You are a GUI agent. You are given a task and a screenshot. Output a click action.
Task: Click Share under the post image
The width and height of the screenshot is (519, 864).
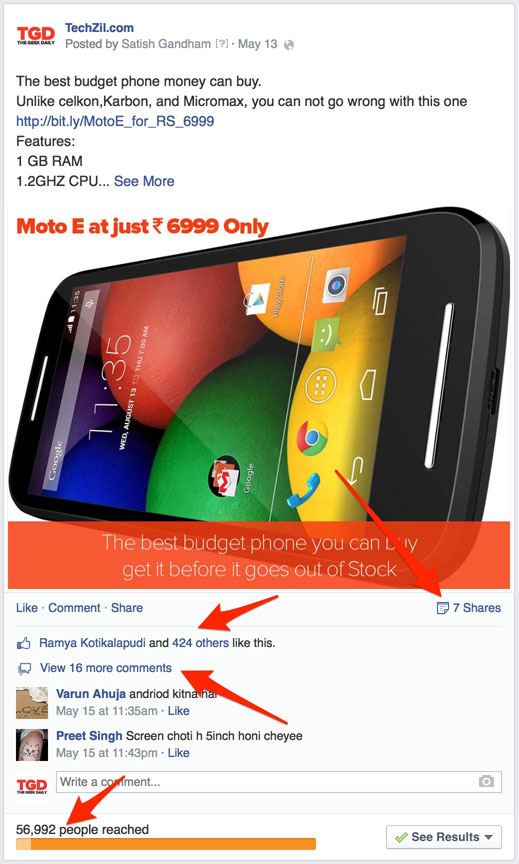click(127, 608)
